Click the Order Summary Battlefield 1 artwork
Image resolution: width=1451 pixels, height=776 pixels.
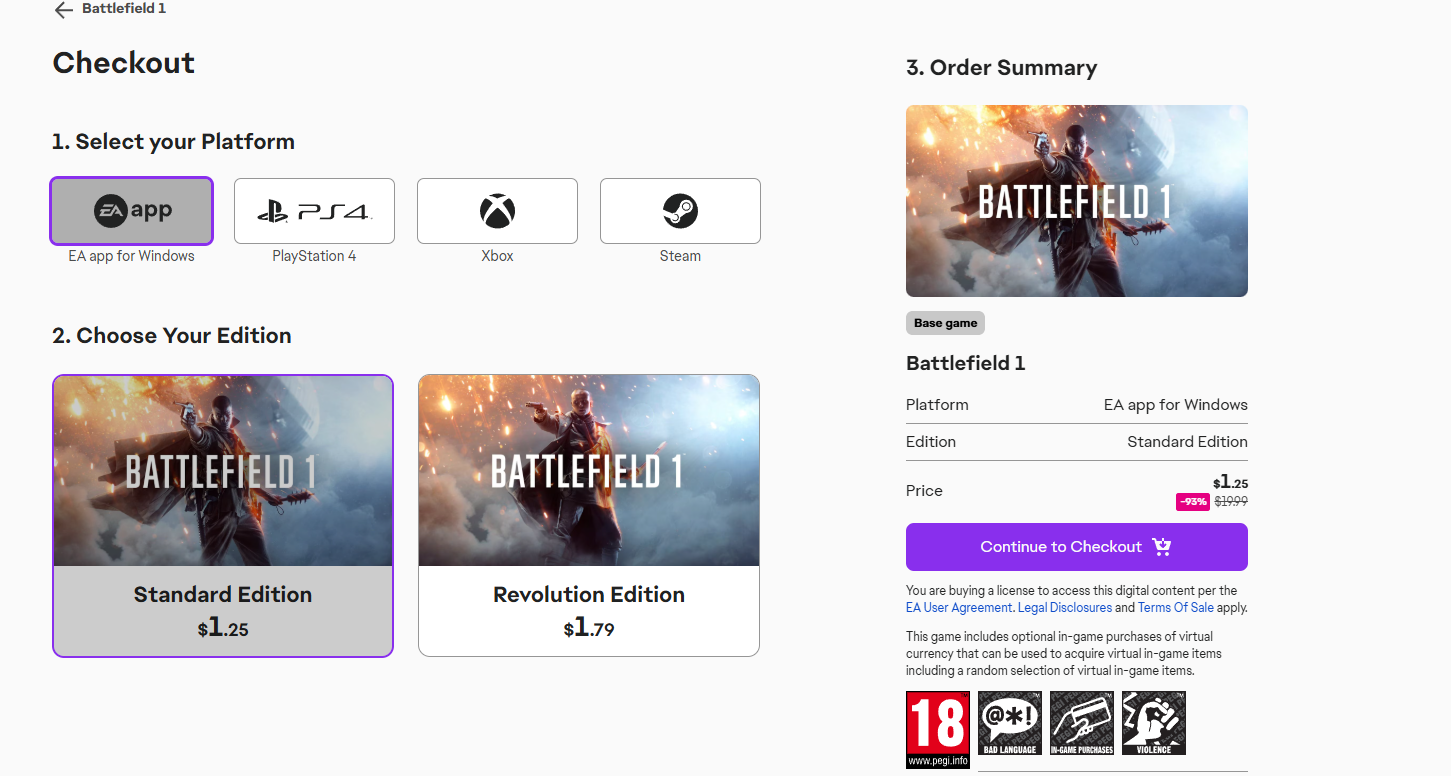coord(1076,201)
